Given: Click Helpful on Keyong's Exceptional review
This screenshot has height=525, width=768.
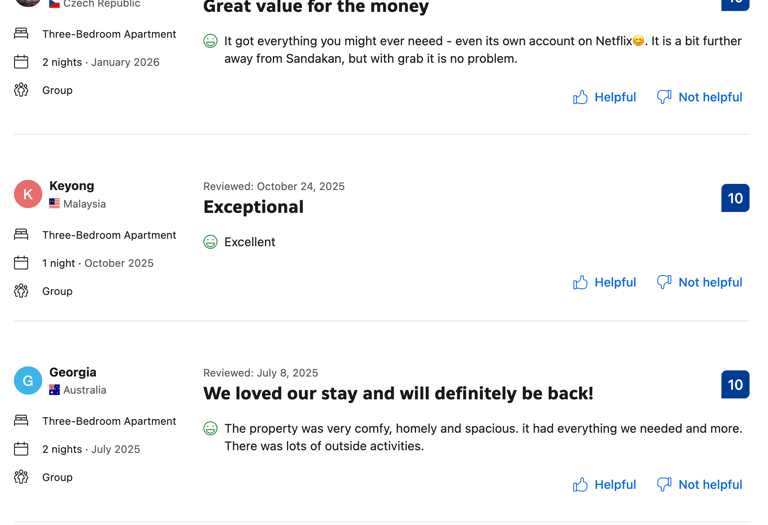Looking at the screenshot, I should click(604, 282).
